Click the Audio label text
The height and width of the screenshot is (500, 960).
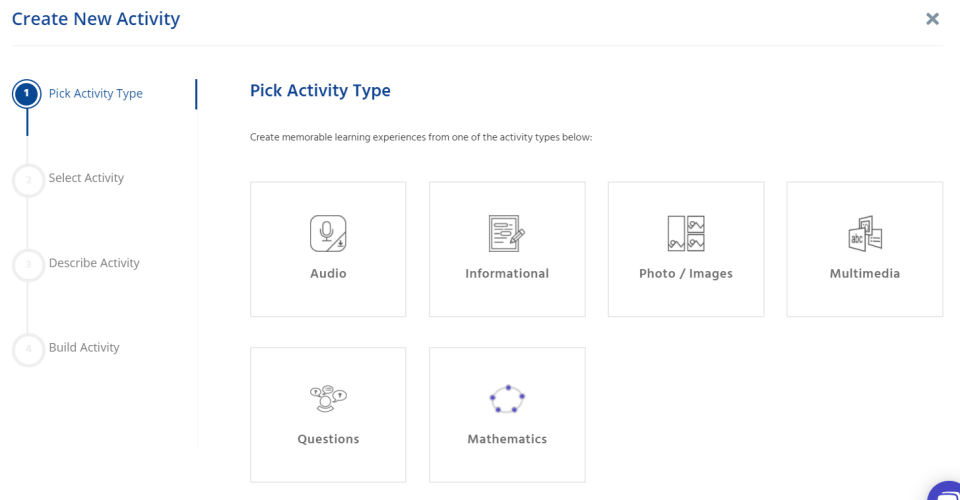[x=328, y=274]
